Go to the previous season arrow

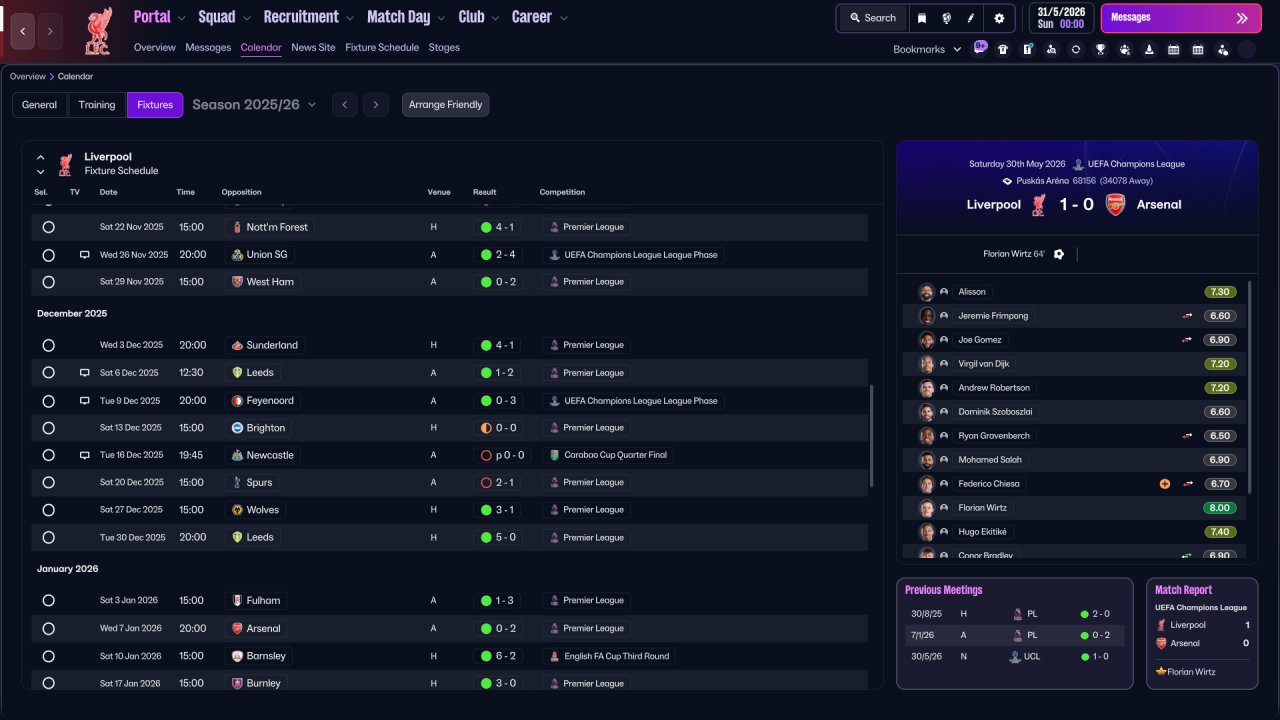coord(344,105)
